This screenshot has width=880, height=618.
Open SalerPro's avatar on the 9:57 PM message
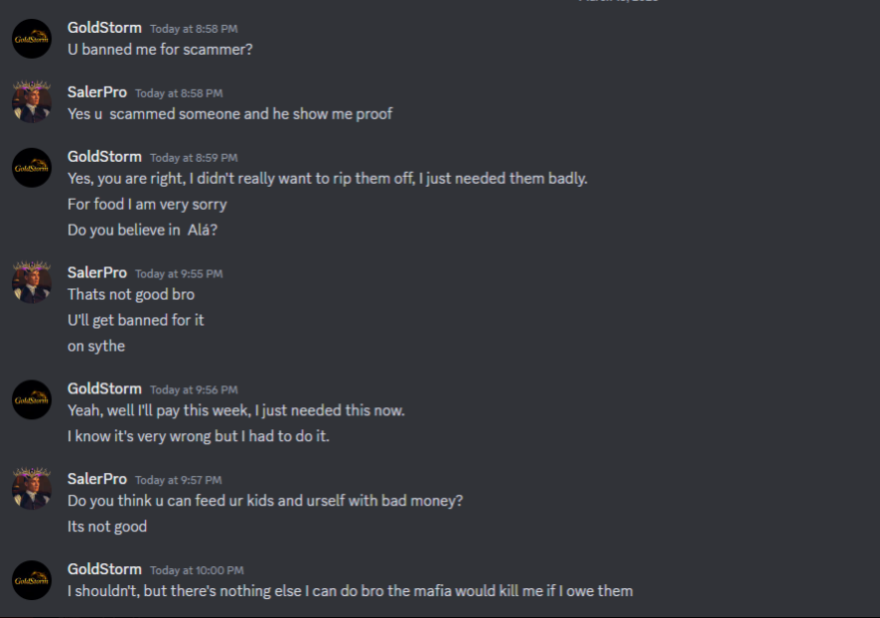tap(32, 489)
